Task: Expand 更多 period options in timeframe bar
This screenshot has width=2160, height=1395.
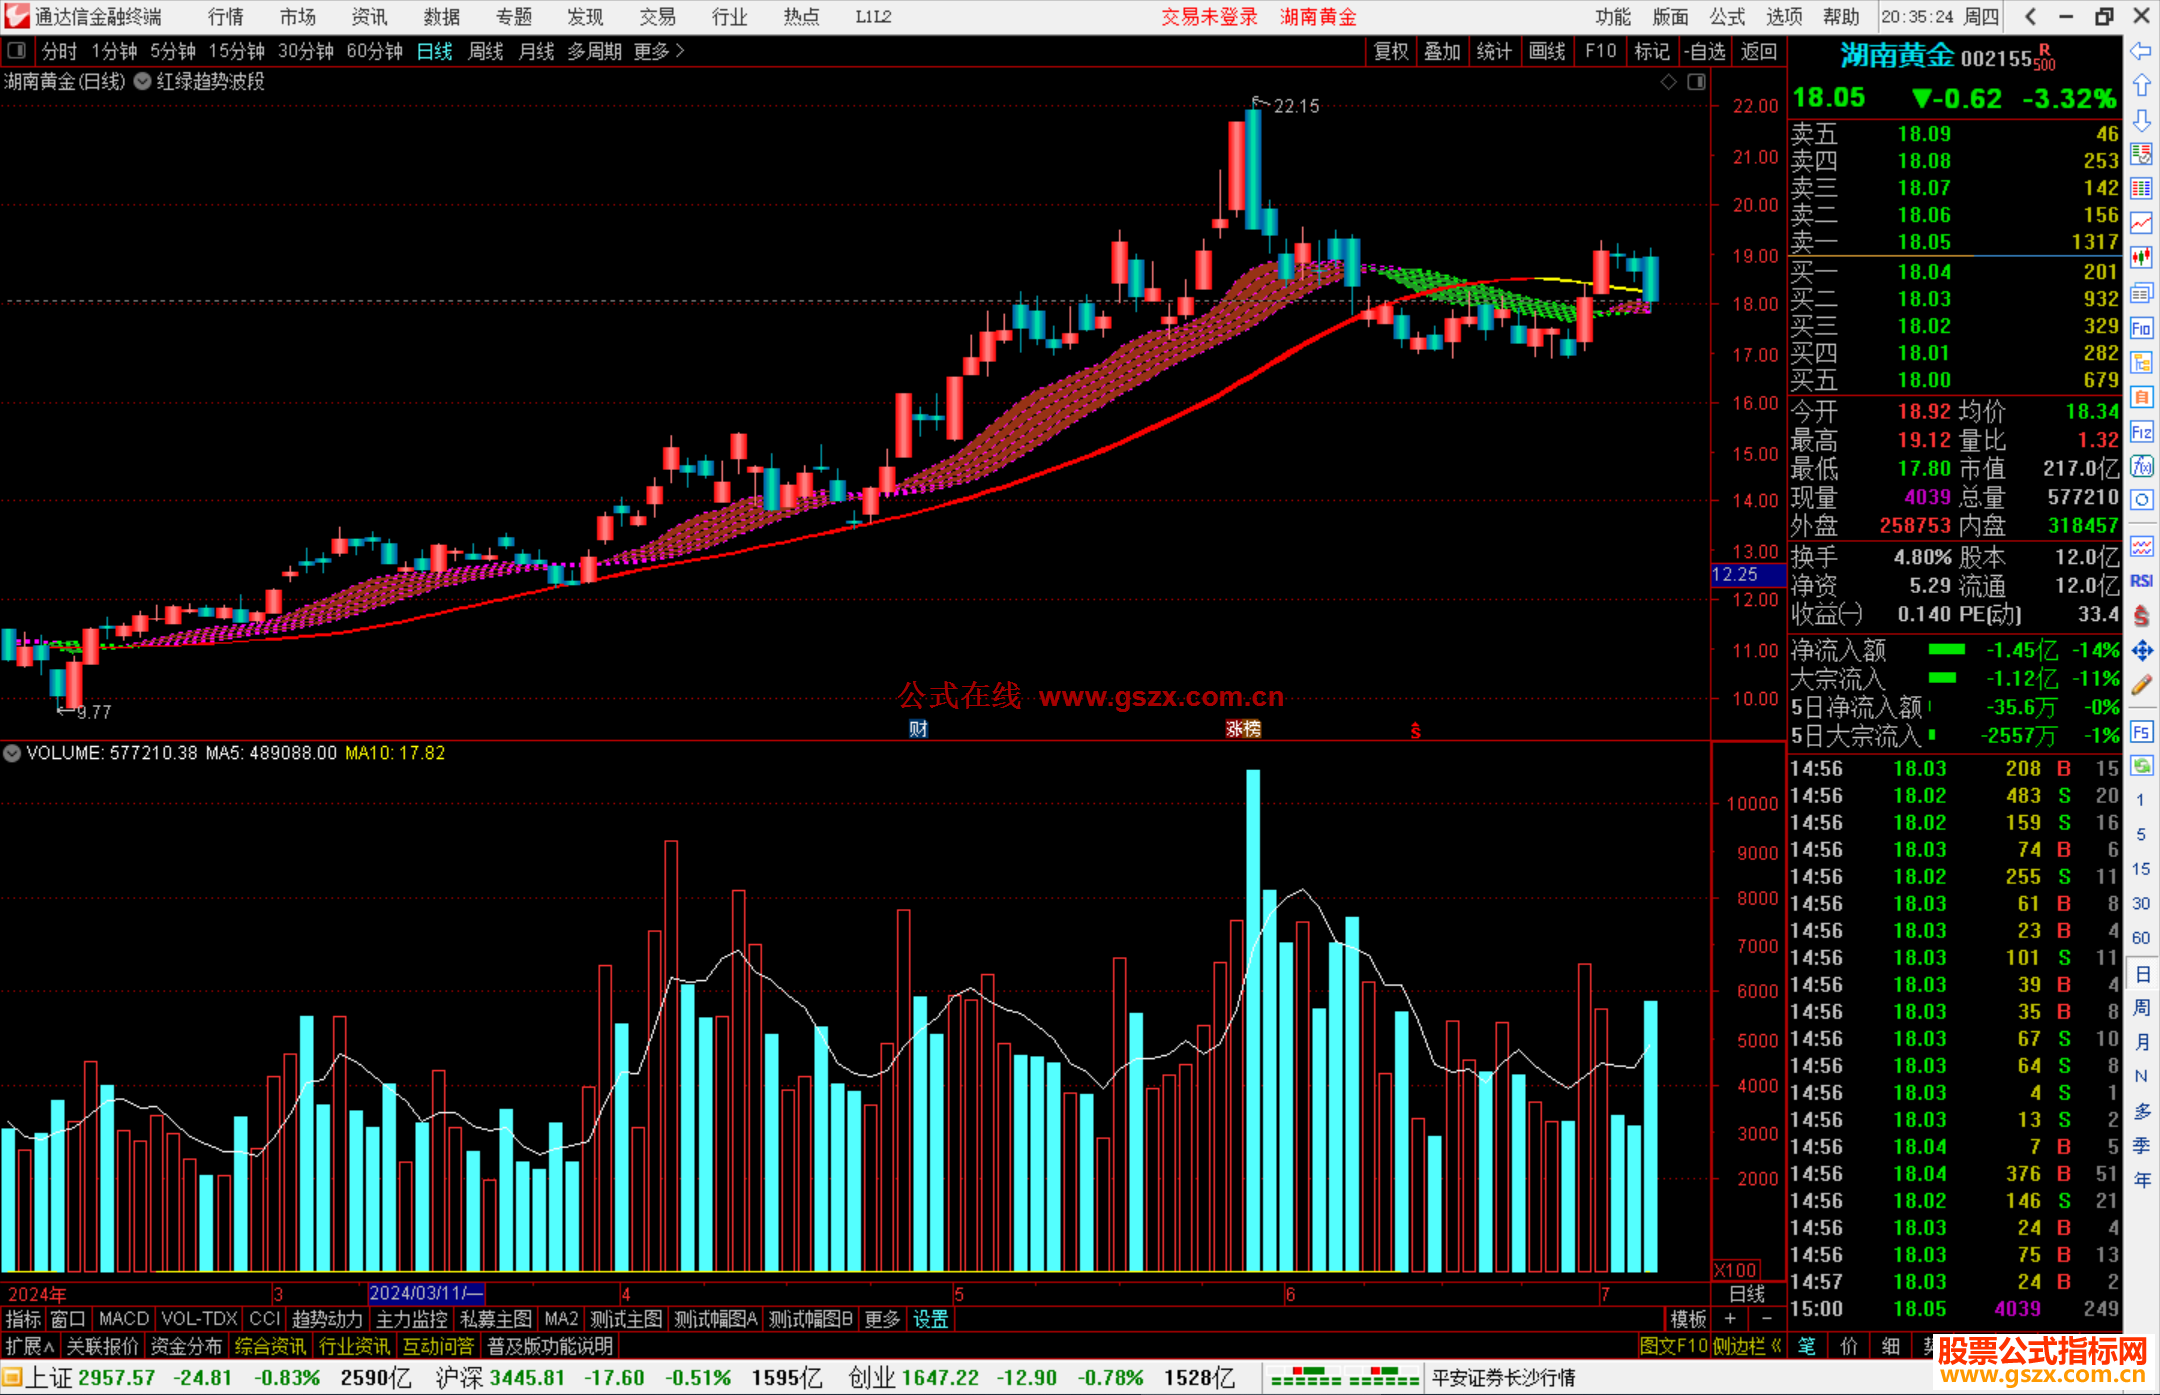Action: (658, 51)
